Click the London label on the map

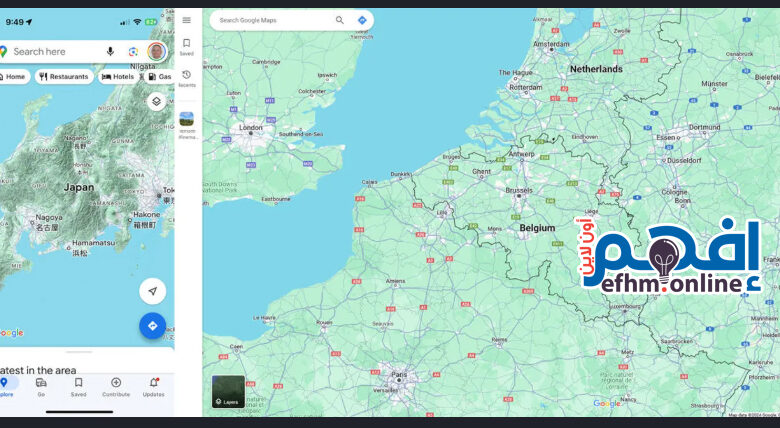[x=251, y=127]
